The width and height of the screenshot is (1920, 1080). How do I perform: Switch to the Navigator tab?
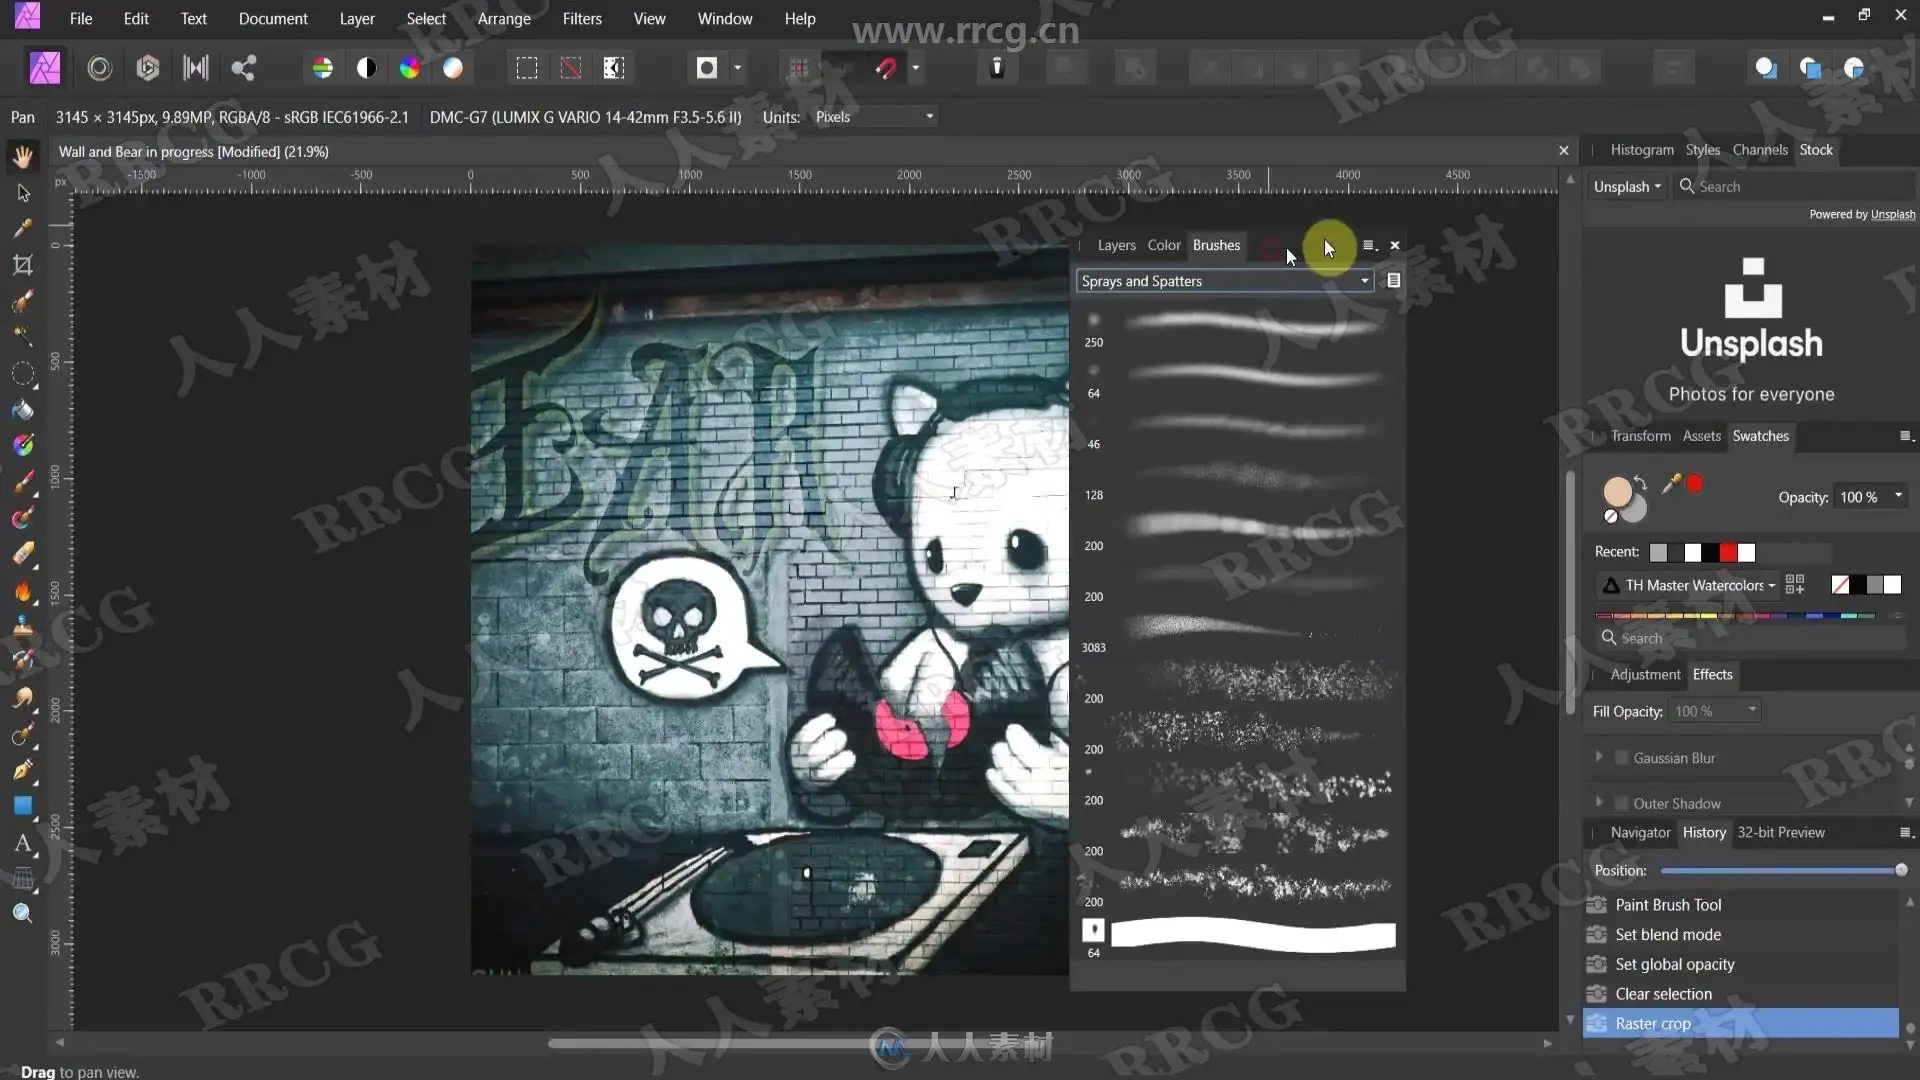(1640, 832)
